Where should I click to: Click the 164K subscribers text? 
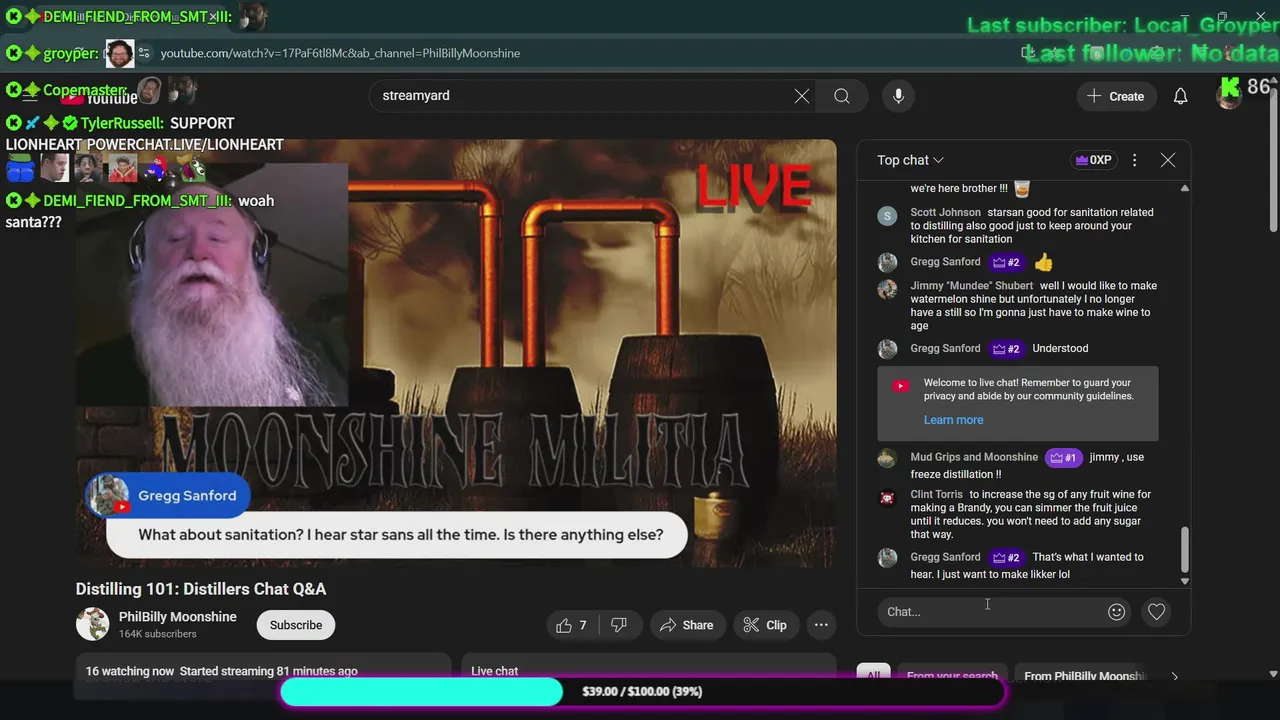pos(158,634)
